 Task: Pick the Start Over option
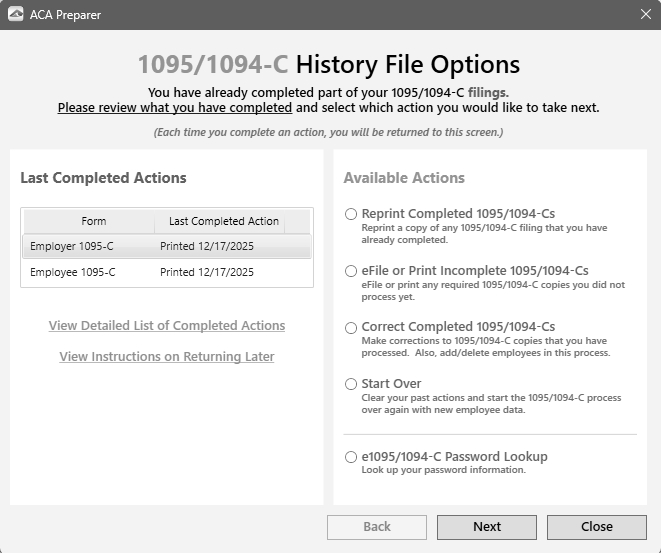click(350, 384)
